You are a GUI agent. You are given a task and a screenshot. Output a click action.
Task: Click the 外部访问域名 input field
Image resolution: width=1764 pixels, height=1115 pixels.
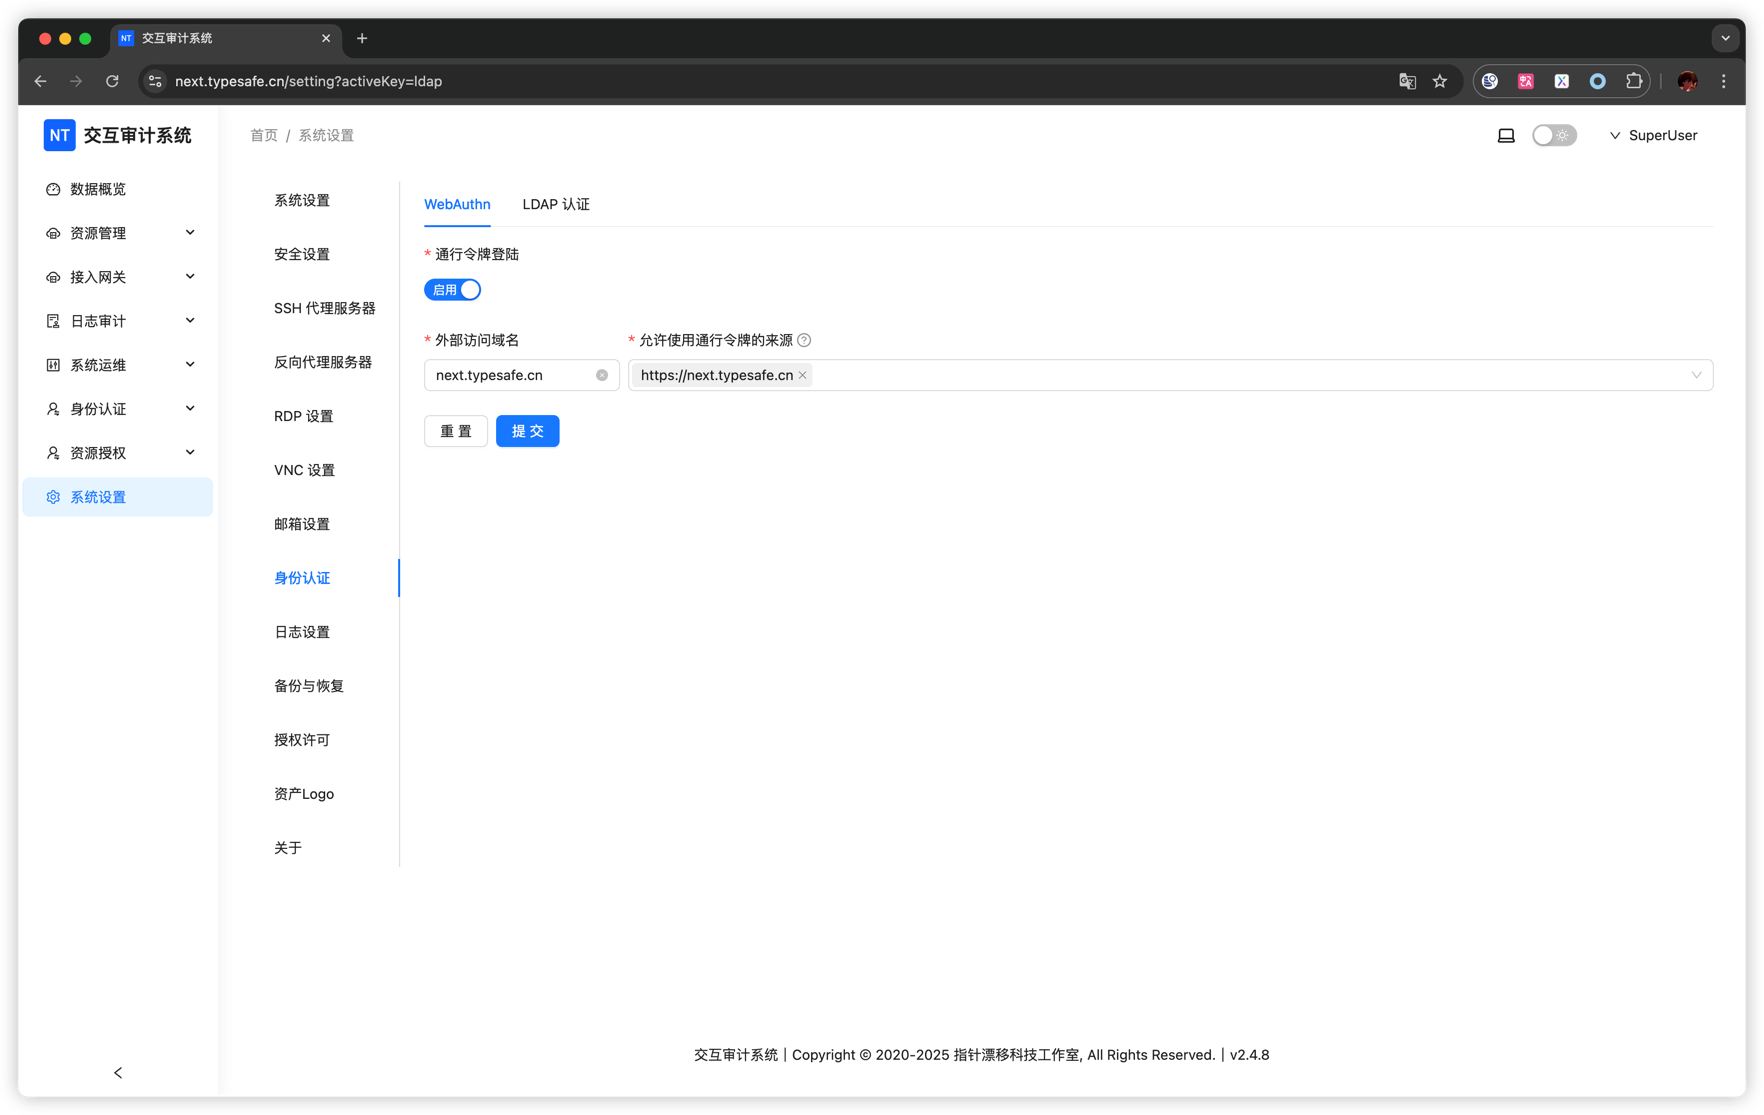click(521, 375)
